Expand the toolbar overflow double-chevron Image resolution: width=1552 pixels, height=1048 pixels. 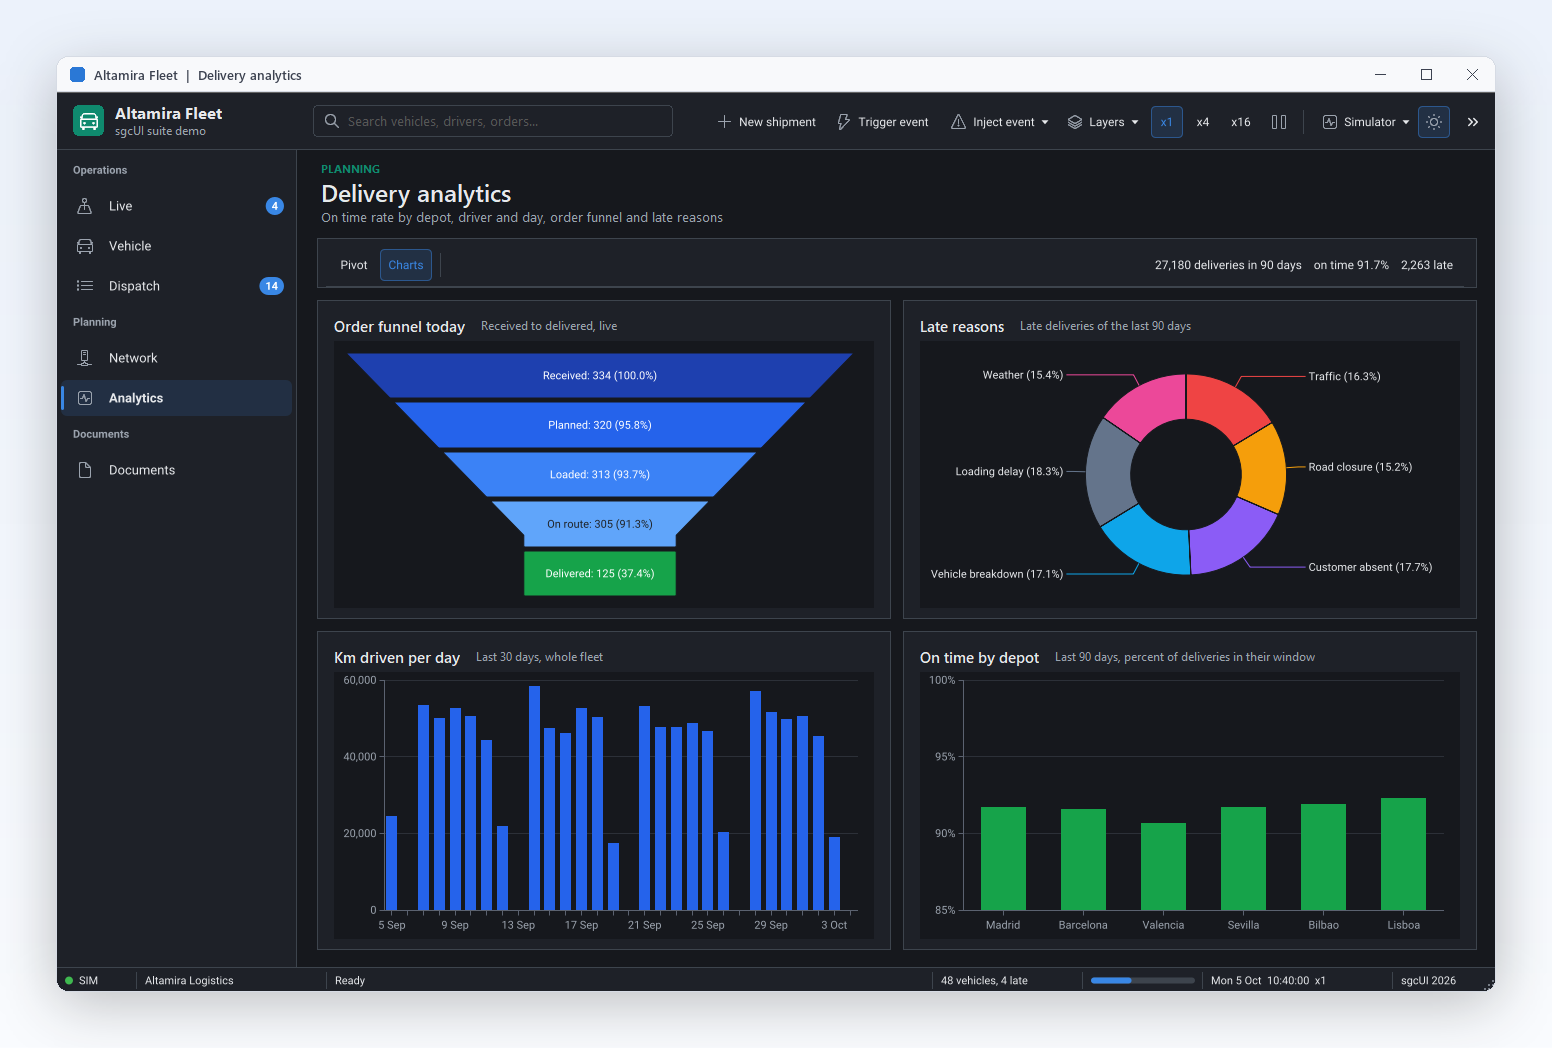click(x=1473, y=122)
